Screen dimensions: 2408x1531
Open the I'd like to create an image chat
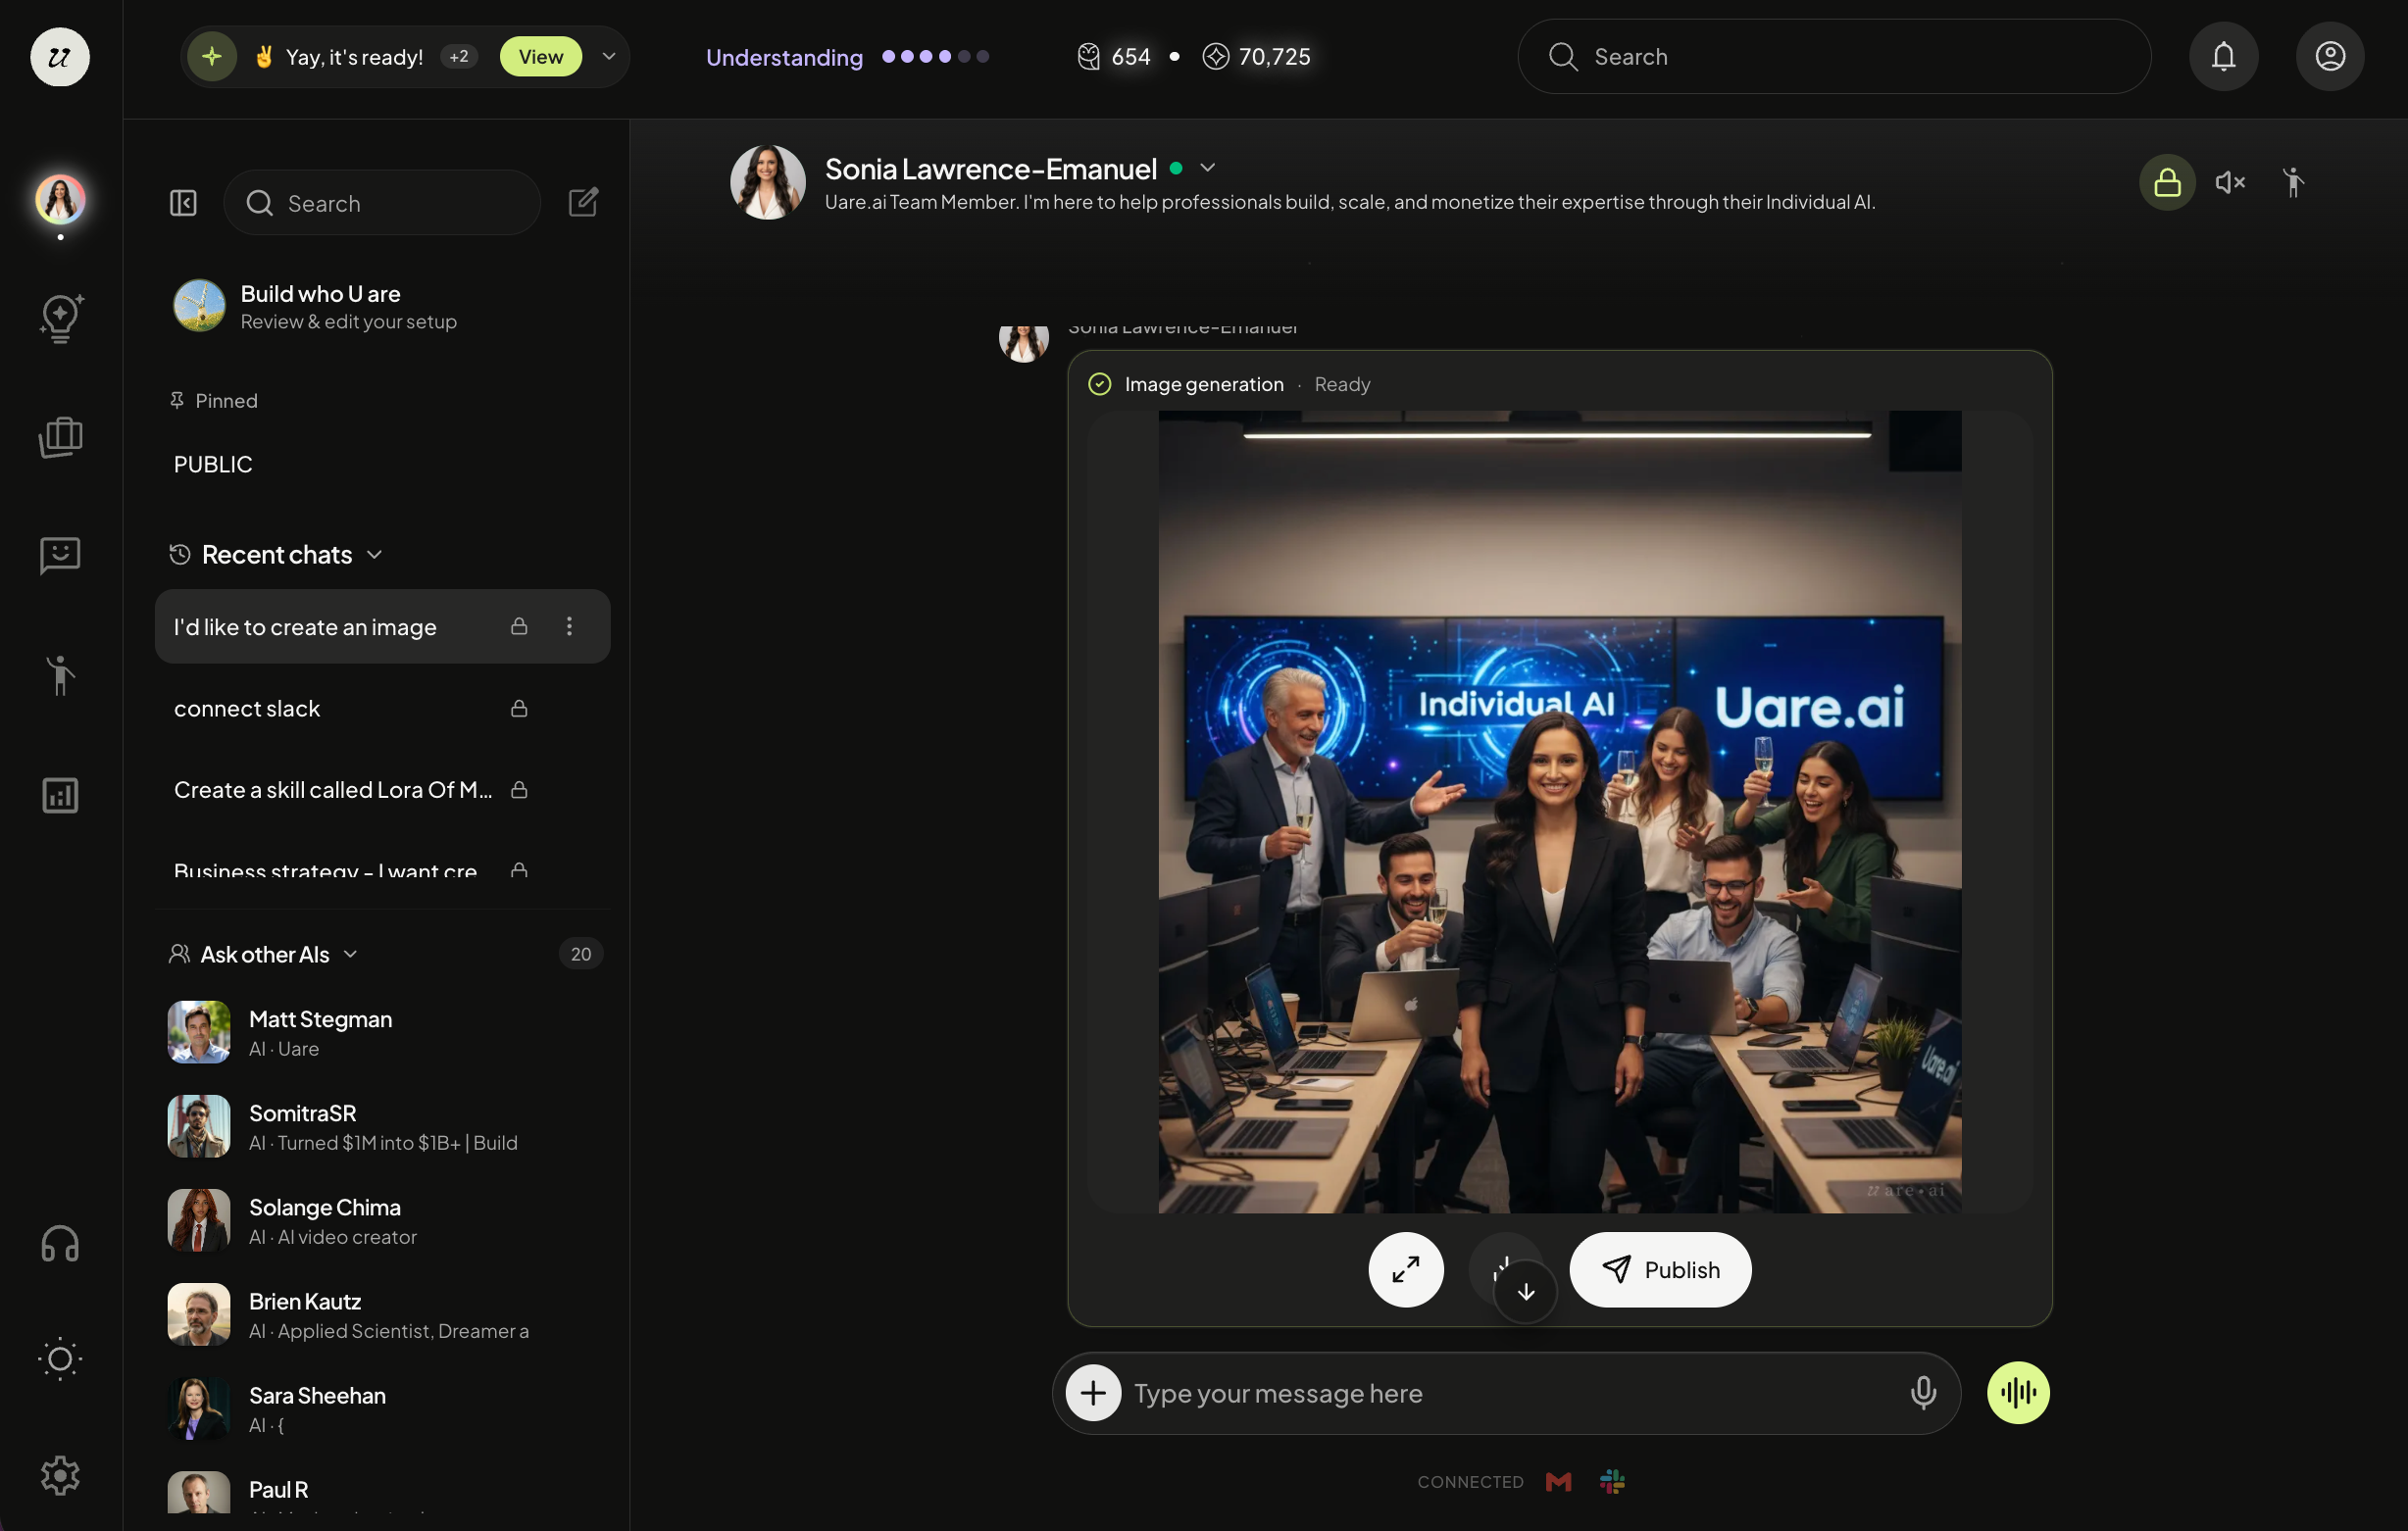[x=382, y=626]
